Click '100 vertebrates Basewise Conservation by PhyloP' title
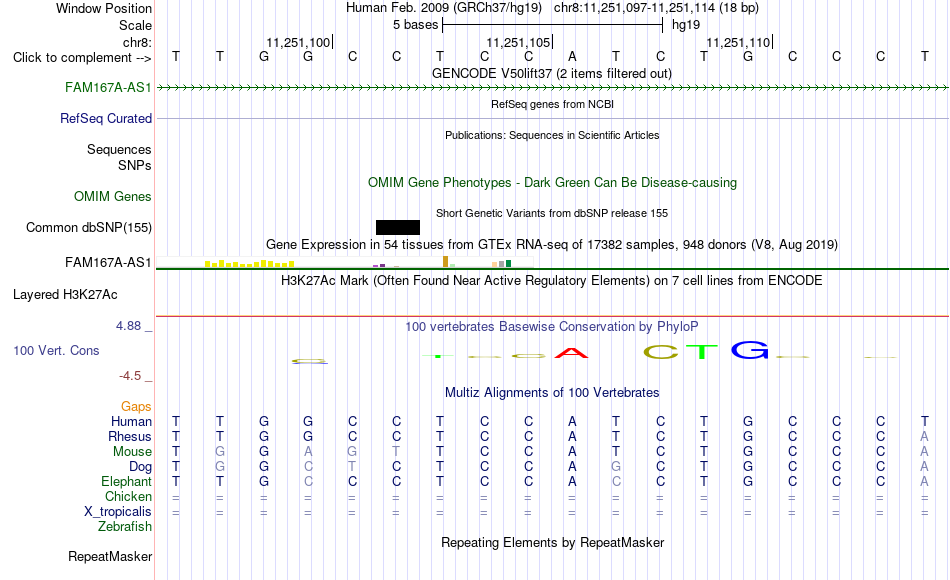Viewport: 950px width, 580px height. (552, 327)
